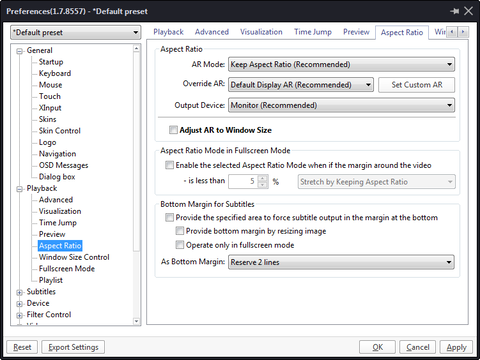Check Operate only in fullscreen mode
This screenshot has height=360, width=480.
coord(180,245)
